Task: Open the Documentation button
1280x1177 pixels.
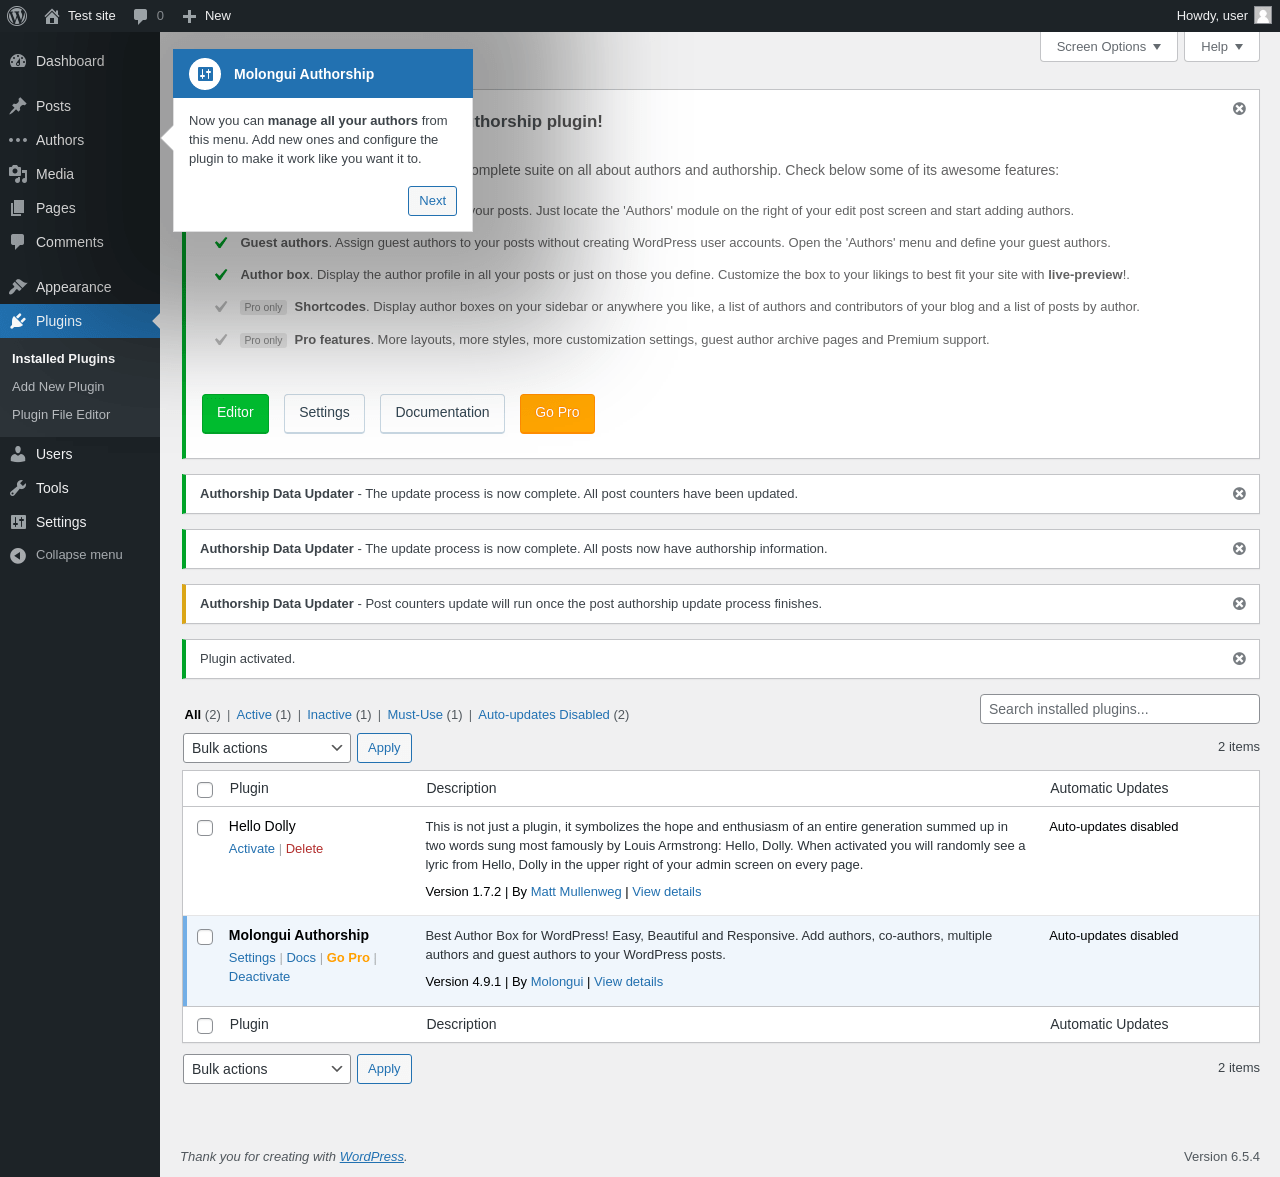Action: pyautogui.click(x=442, y=413)
